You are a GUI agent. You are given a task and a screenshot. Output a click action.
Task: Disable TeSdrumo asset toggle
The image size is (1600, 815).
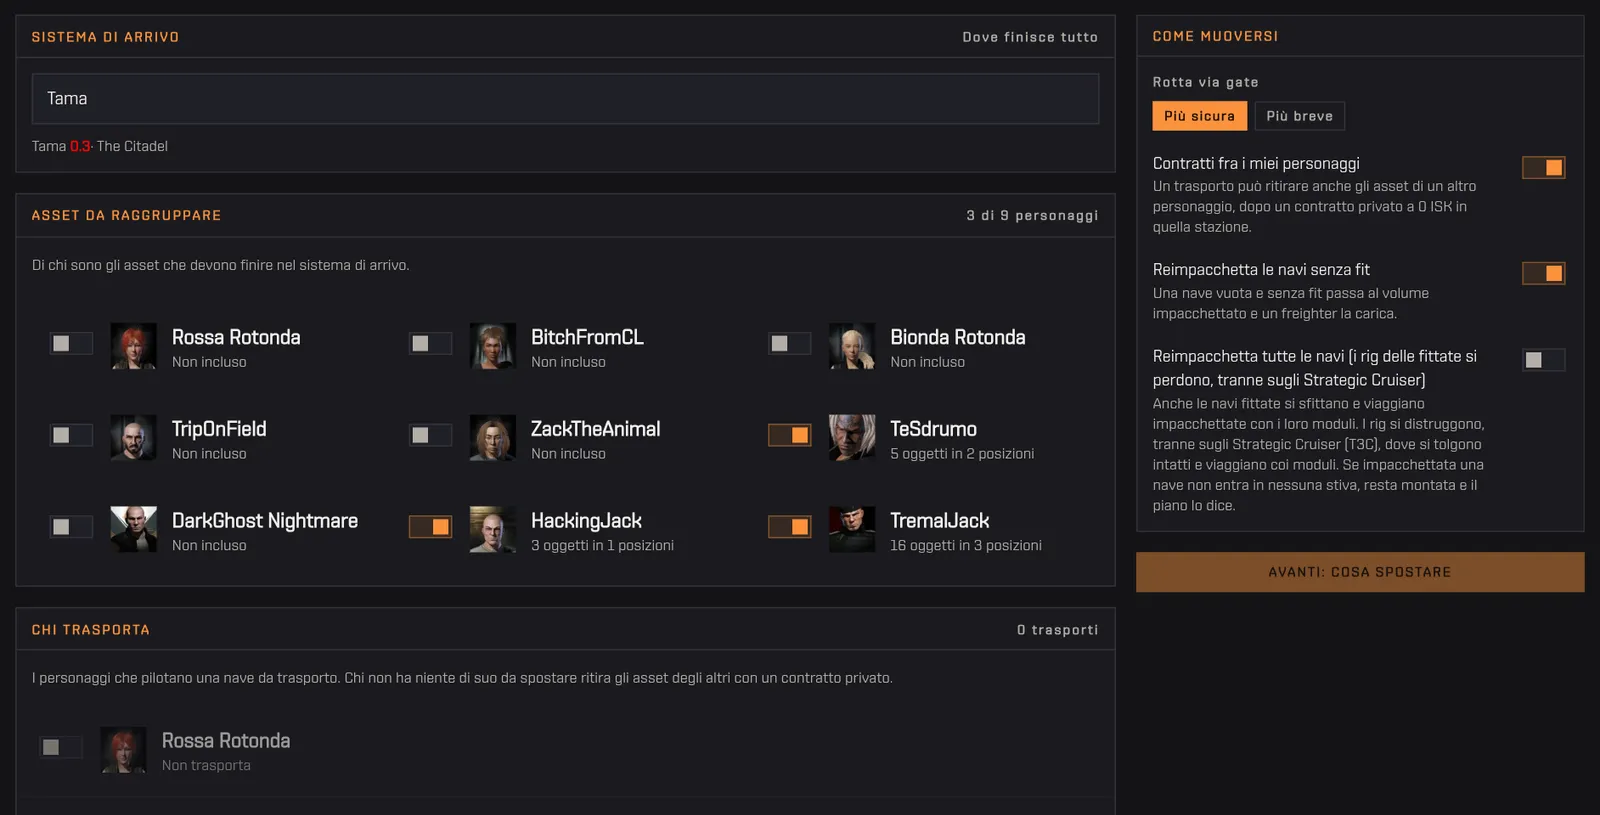(x=789, y=435)
